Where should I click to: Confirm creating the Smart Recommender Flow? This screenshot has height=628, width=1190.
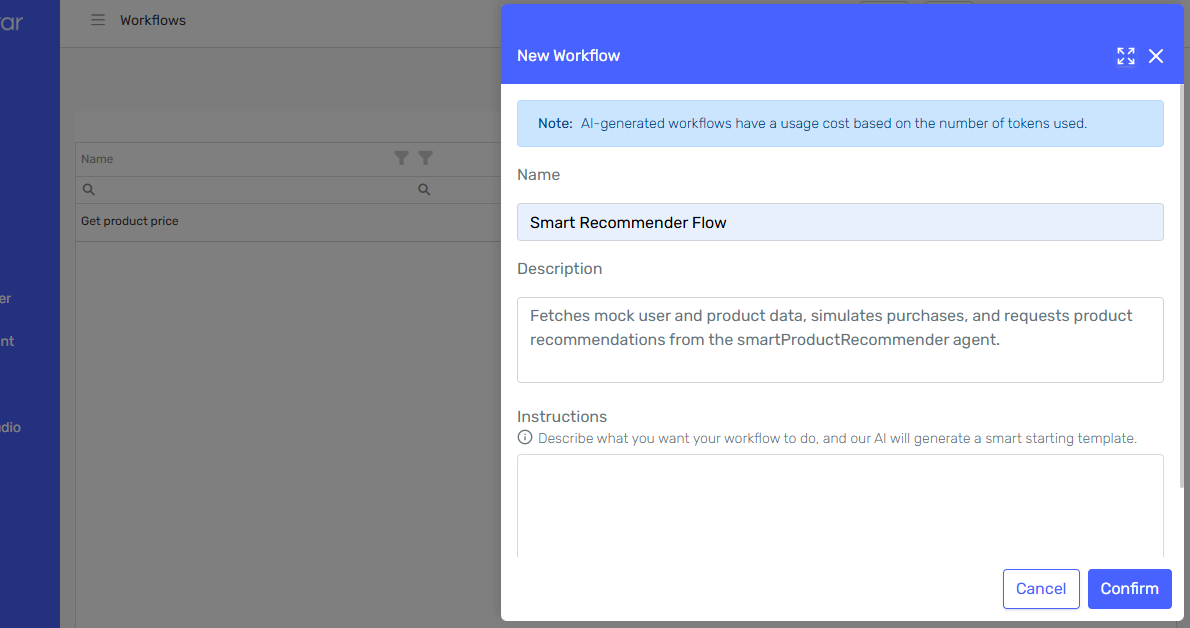(1129, 589)
